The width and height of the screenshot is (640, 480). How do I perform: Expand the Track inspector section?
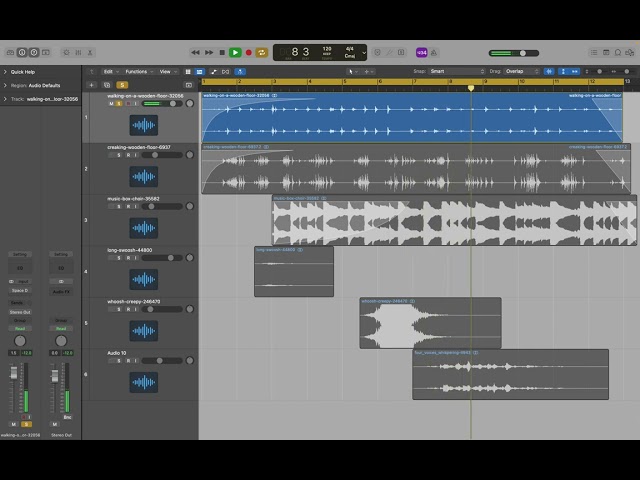click(5, 99)
